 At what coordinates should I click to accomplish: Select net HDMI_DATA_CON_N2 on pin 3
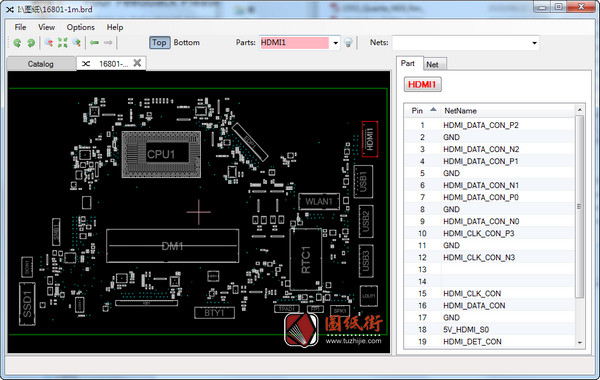[x=481, y=149]
